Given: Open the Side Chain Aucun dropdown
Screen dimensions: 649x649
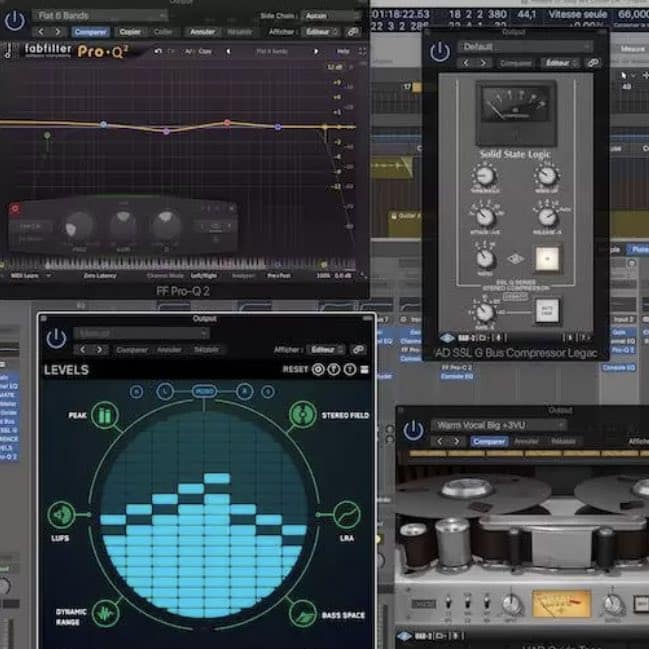Looking at the screenshot, I should 330,16.
